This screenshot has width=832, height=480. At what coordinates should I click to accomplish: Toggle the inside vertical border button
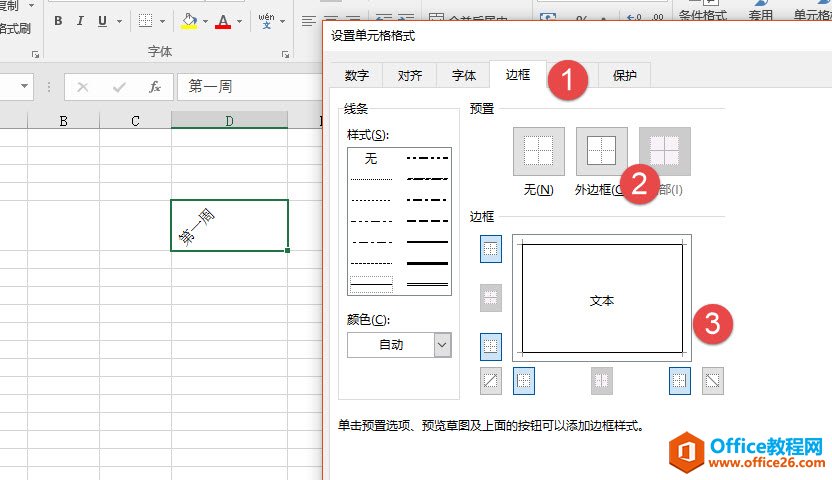tap(602, 381)
